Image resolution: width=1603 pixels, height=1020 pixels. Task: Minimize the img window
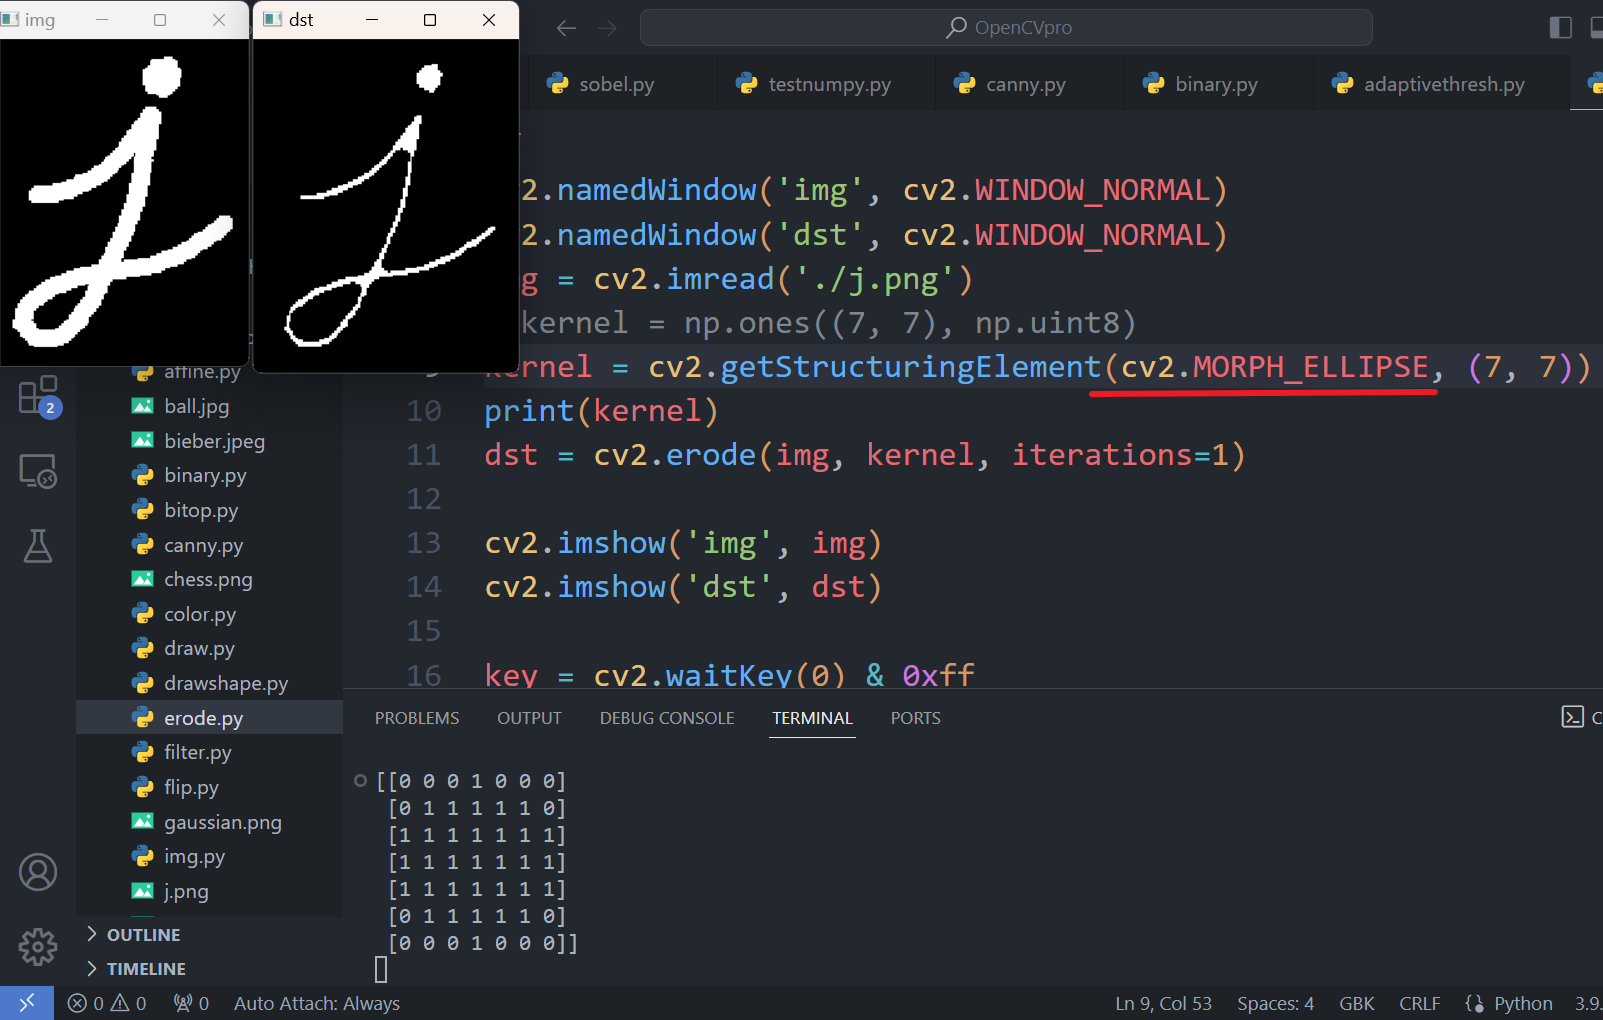pos(102,20)
